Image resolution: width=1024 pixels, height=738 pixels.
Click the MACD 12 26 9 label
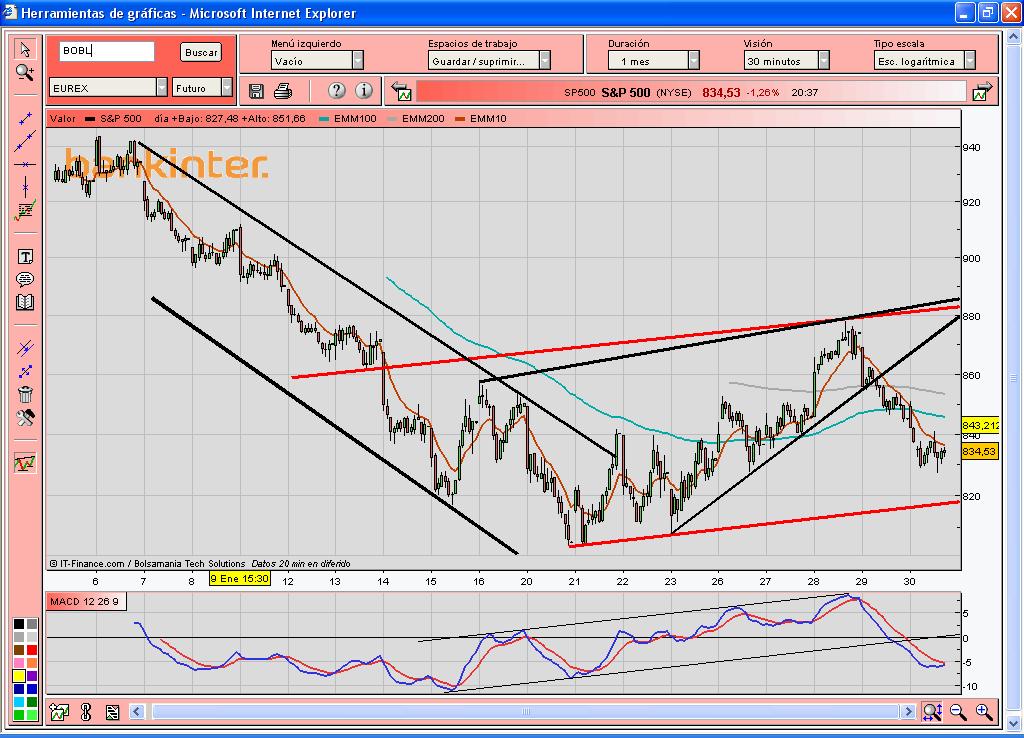pos(85,602)
